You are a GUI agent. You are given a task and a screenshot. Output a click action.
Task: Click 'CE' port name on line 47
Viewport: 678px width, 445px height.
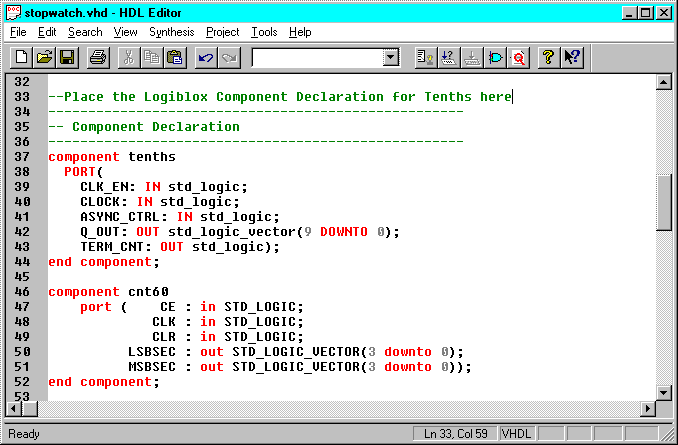[168, 307]
